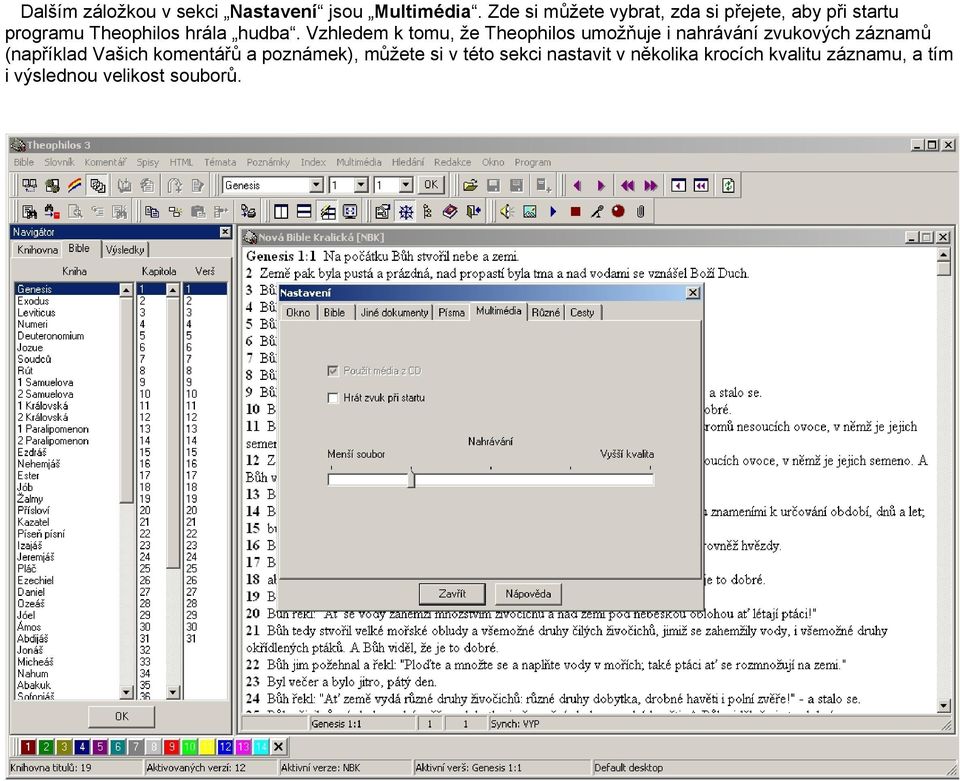Image resolution: width=960 pixels, height=781 pixels.
Task: Click scroll-up arrow of Kniha list
Action: [x=126, y=289]
